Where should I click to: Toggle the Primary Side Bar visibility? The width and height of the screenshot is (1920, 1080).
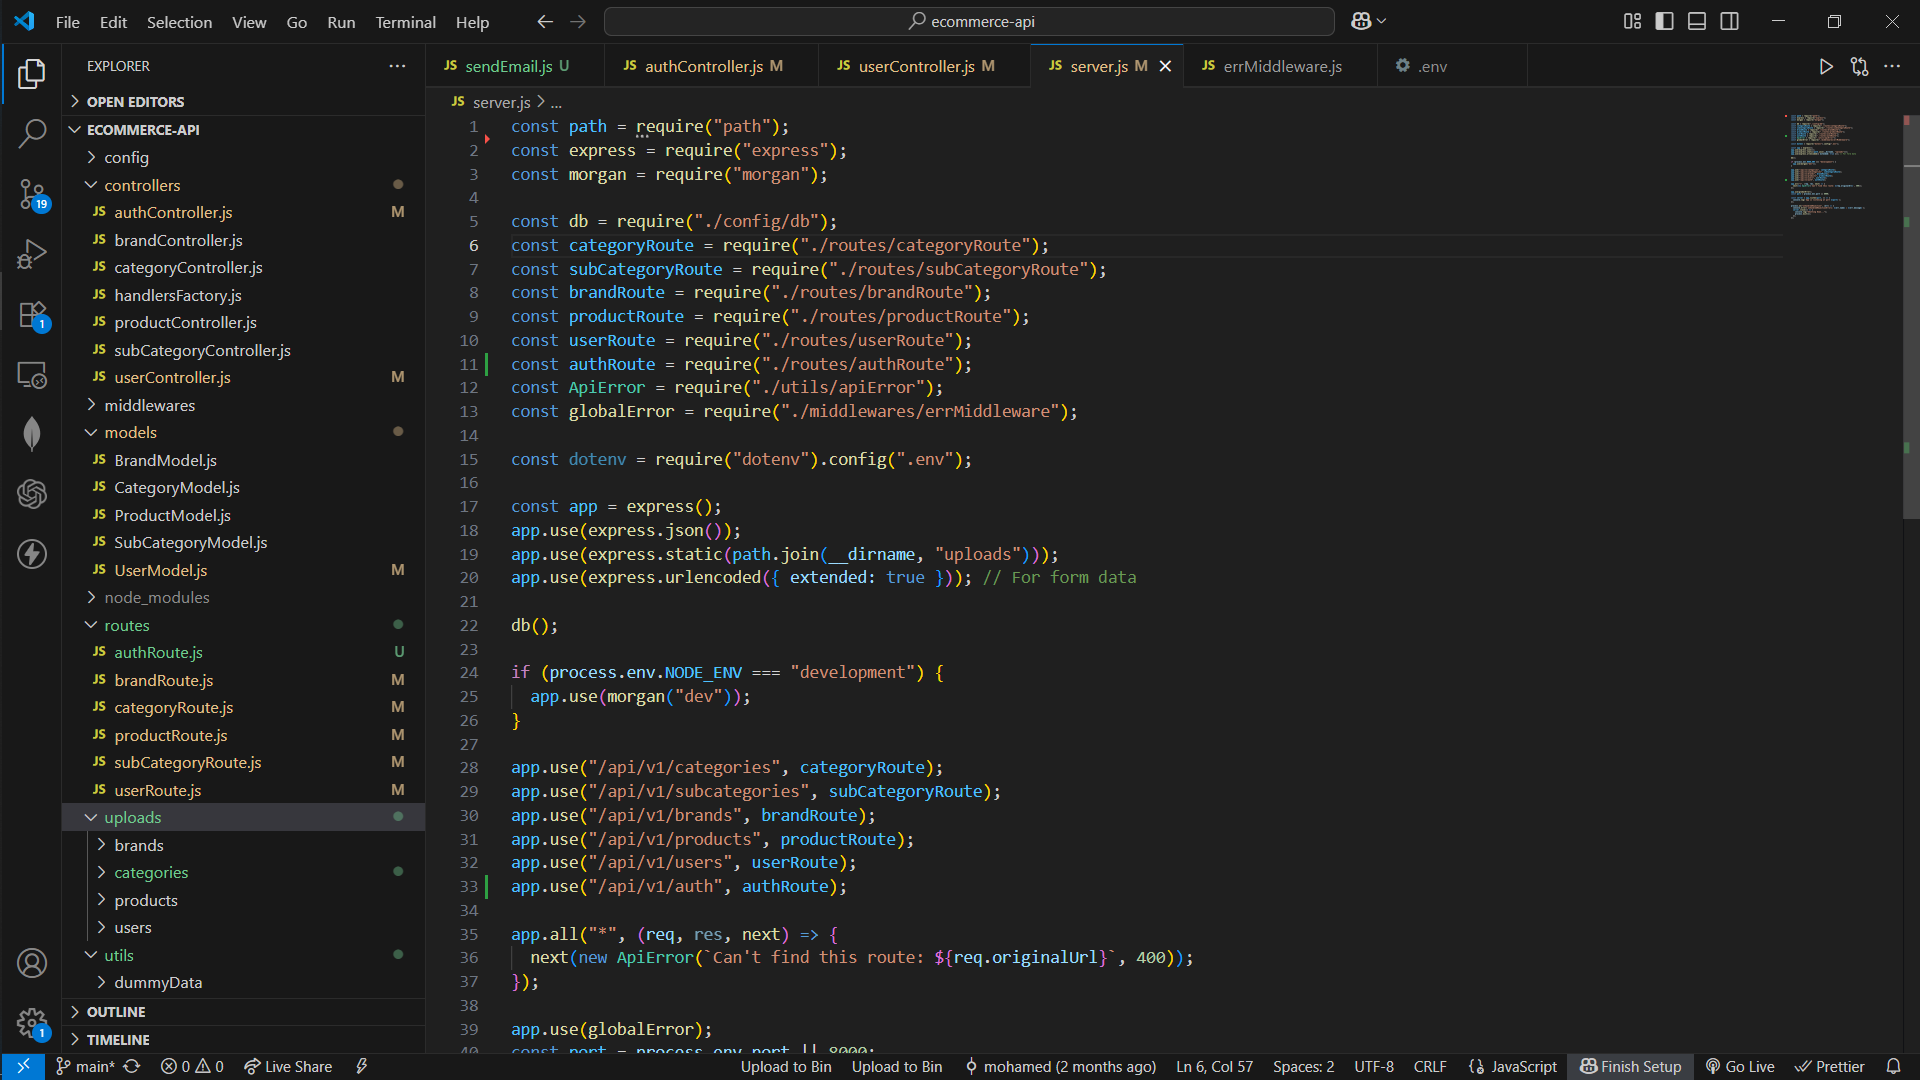click(1664, 21)
